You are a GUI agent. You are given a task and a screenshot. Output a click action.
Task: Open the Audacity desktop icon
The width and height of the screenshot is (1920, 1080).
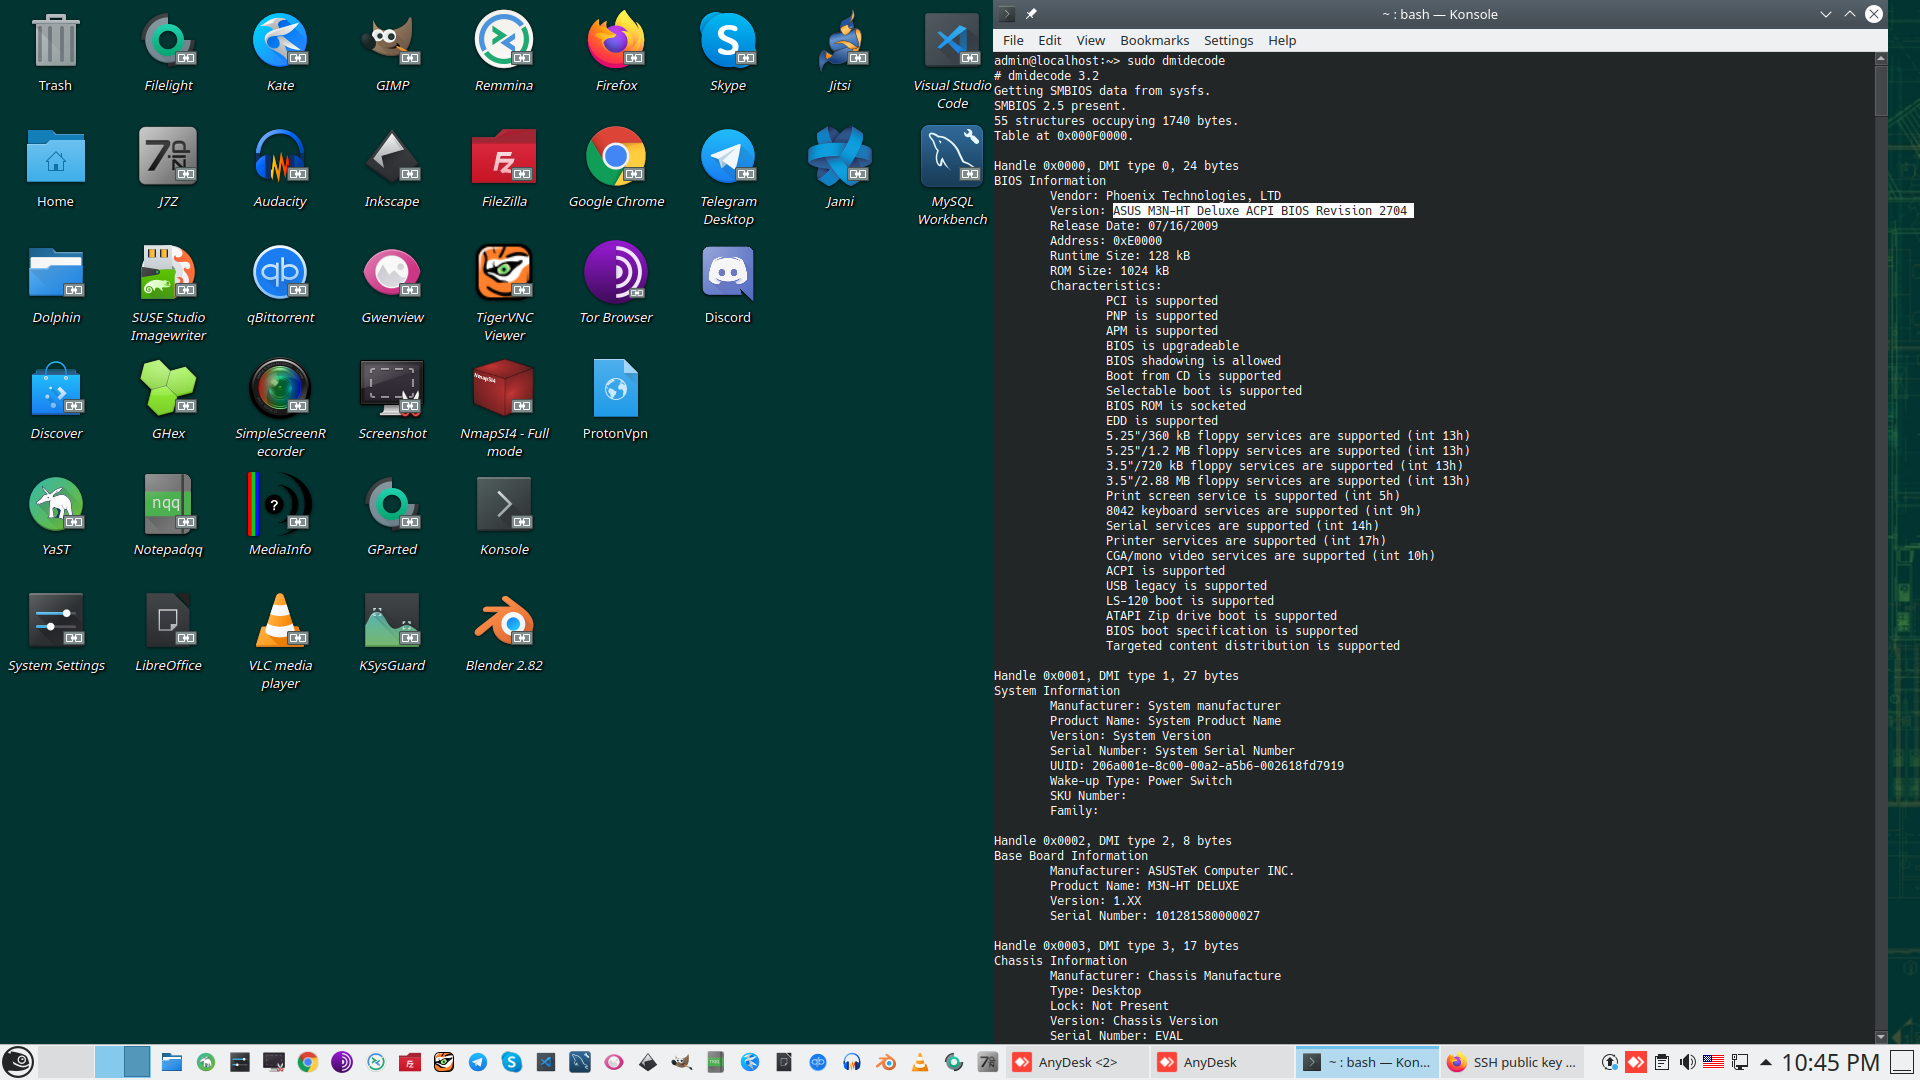click(x=280, y=157)
